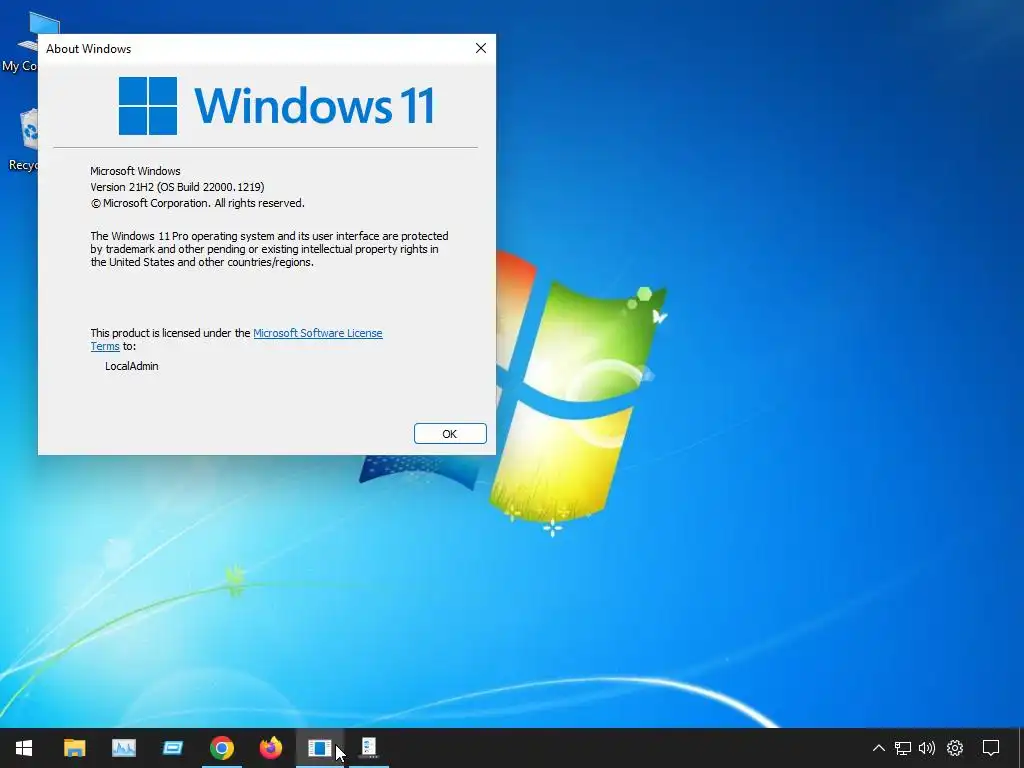Show hidden tray icons chevron
1024x768 pixels.
click(x=879, y=748)
